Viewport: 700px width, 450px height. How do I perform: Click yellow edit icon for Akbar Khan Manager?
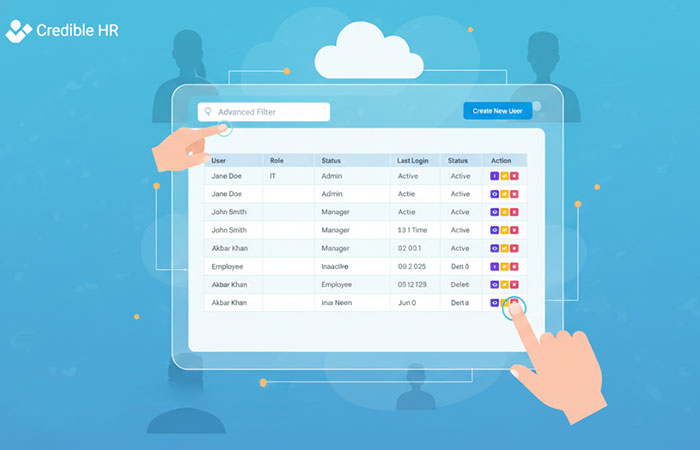pyautogui.click(x=505, y=248)
